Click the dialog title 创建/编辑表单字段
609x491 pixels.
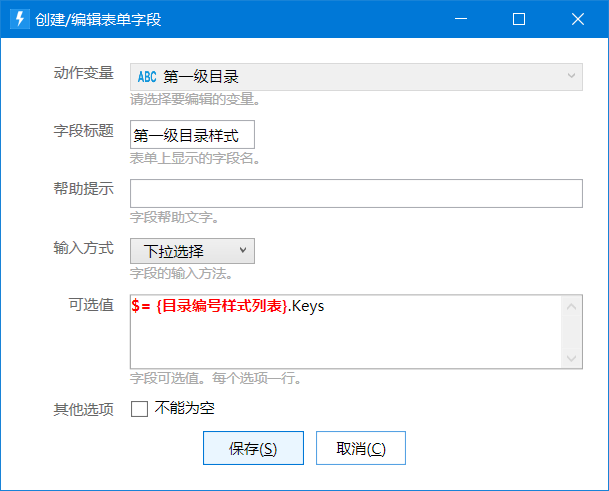pyautogui.click(x=98, y=19)
